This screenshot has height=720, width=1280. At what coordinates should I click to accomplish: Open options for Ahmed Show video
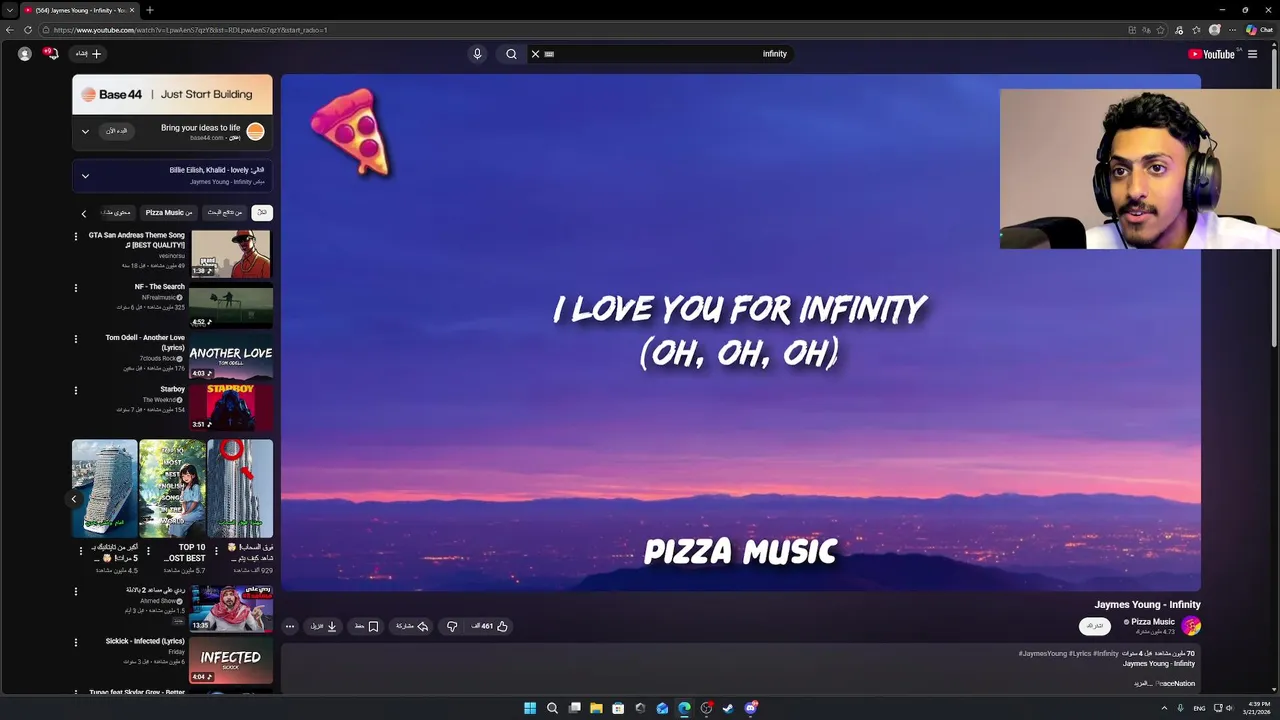pyautogui.click(x=75, y=591)
